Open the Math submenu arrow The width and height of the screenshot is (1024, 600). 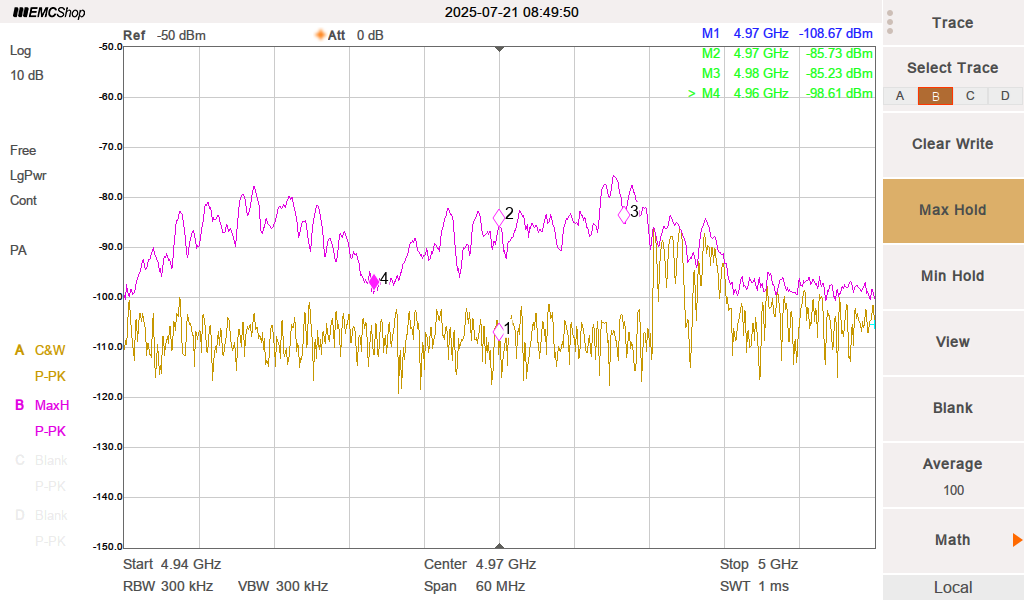click(1016, 540)
